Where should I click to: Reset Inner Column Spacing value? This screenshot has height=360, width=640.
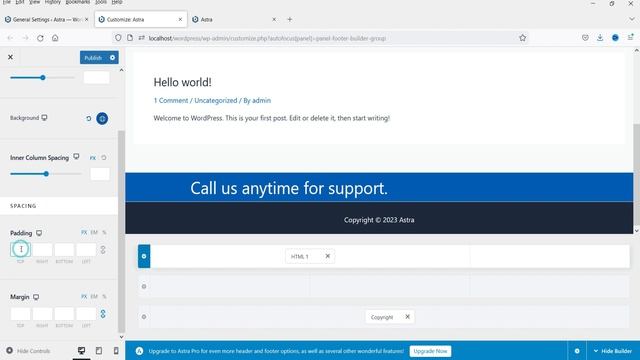(104, 158)
